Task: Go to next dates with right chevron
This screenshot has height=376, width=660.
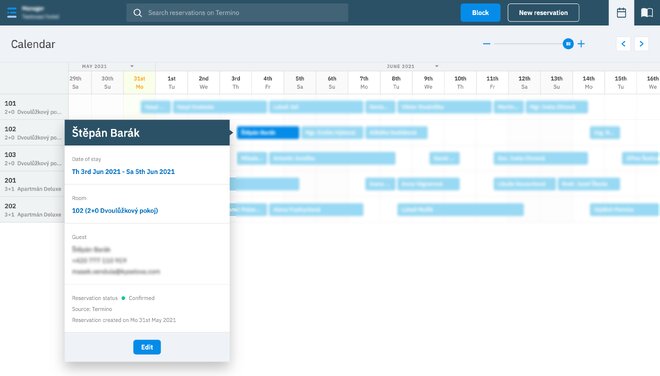Action: point(641,44)
